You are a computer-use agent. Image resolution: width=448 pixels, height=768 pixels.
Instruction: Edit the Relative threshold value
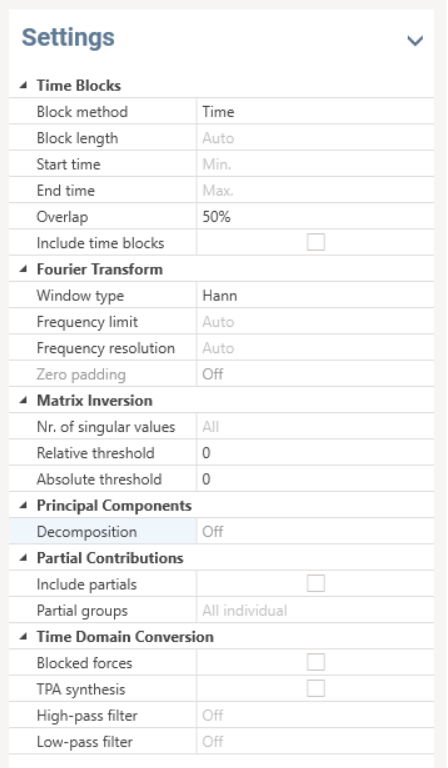(315, 453)
